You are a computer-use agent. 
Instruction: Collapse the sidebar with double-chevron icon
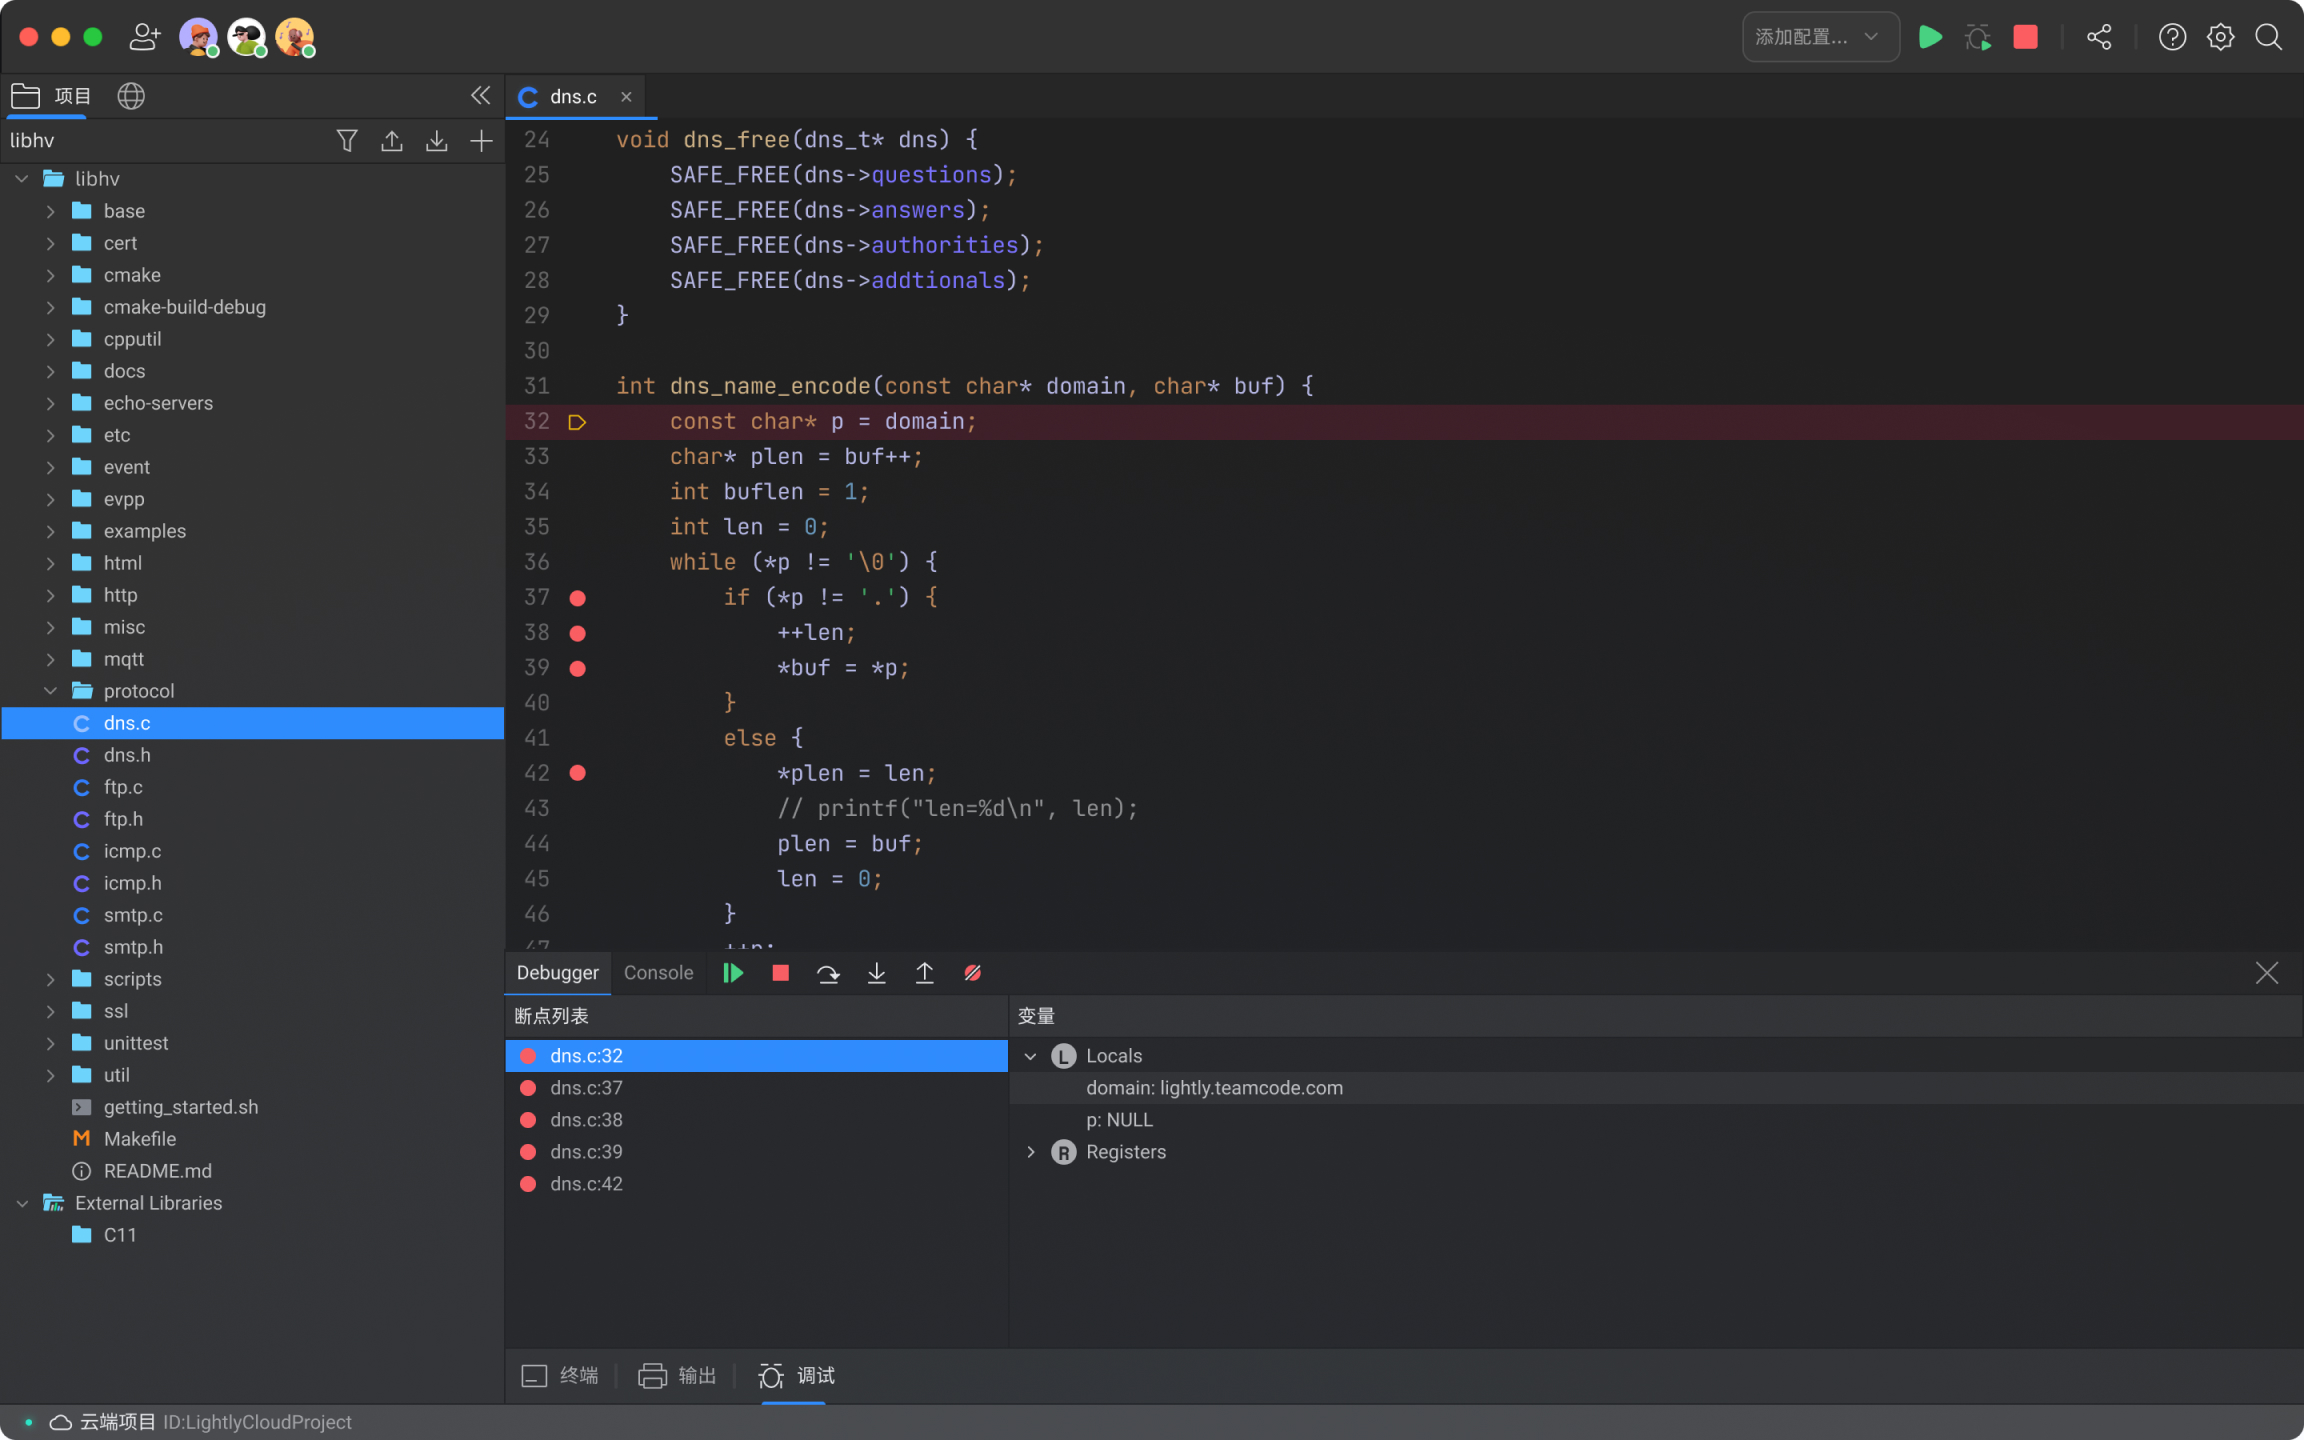tap(480, 95)
